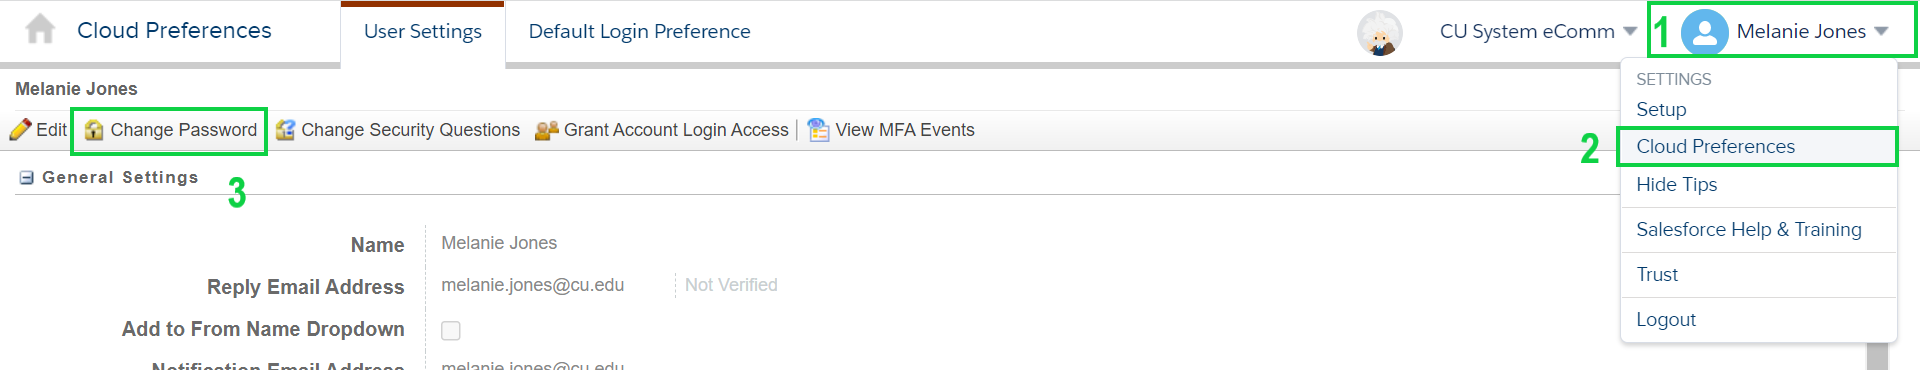Collapse the General Settings section

[27, 178]
